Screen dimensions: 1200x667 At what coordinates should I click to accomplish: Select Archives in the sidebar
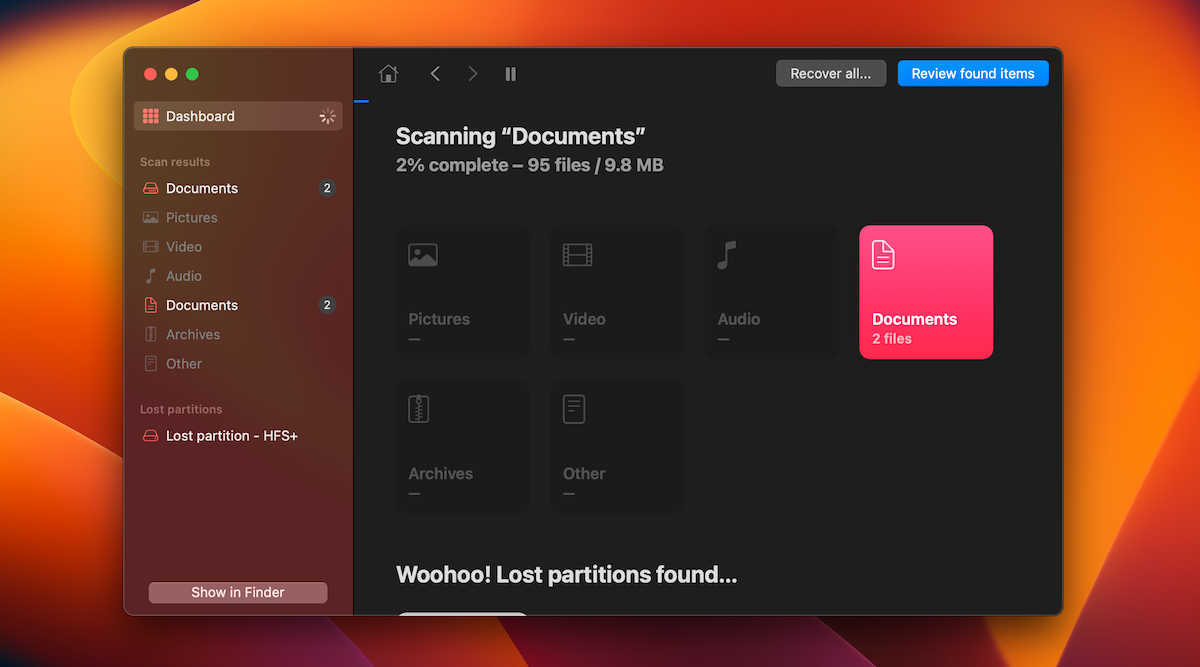tap(193, 334)
